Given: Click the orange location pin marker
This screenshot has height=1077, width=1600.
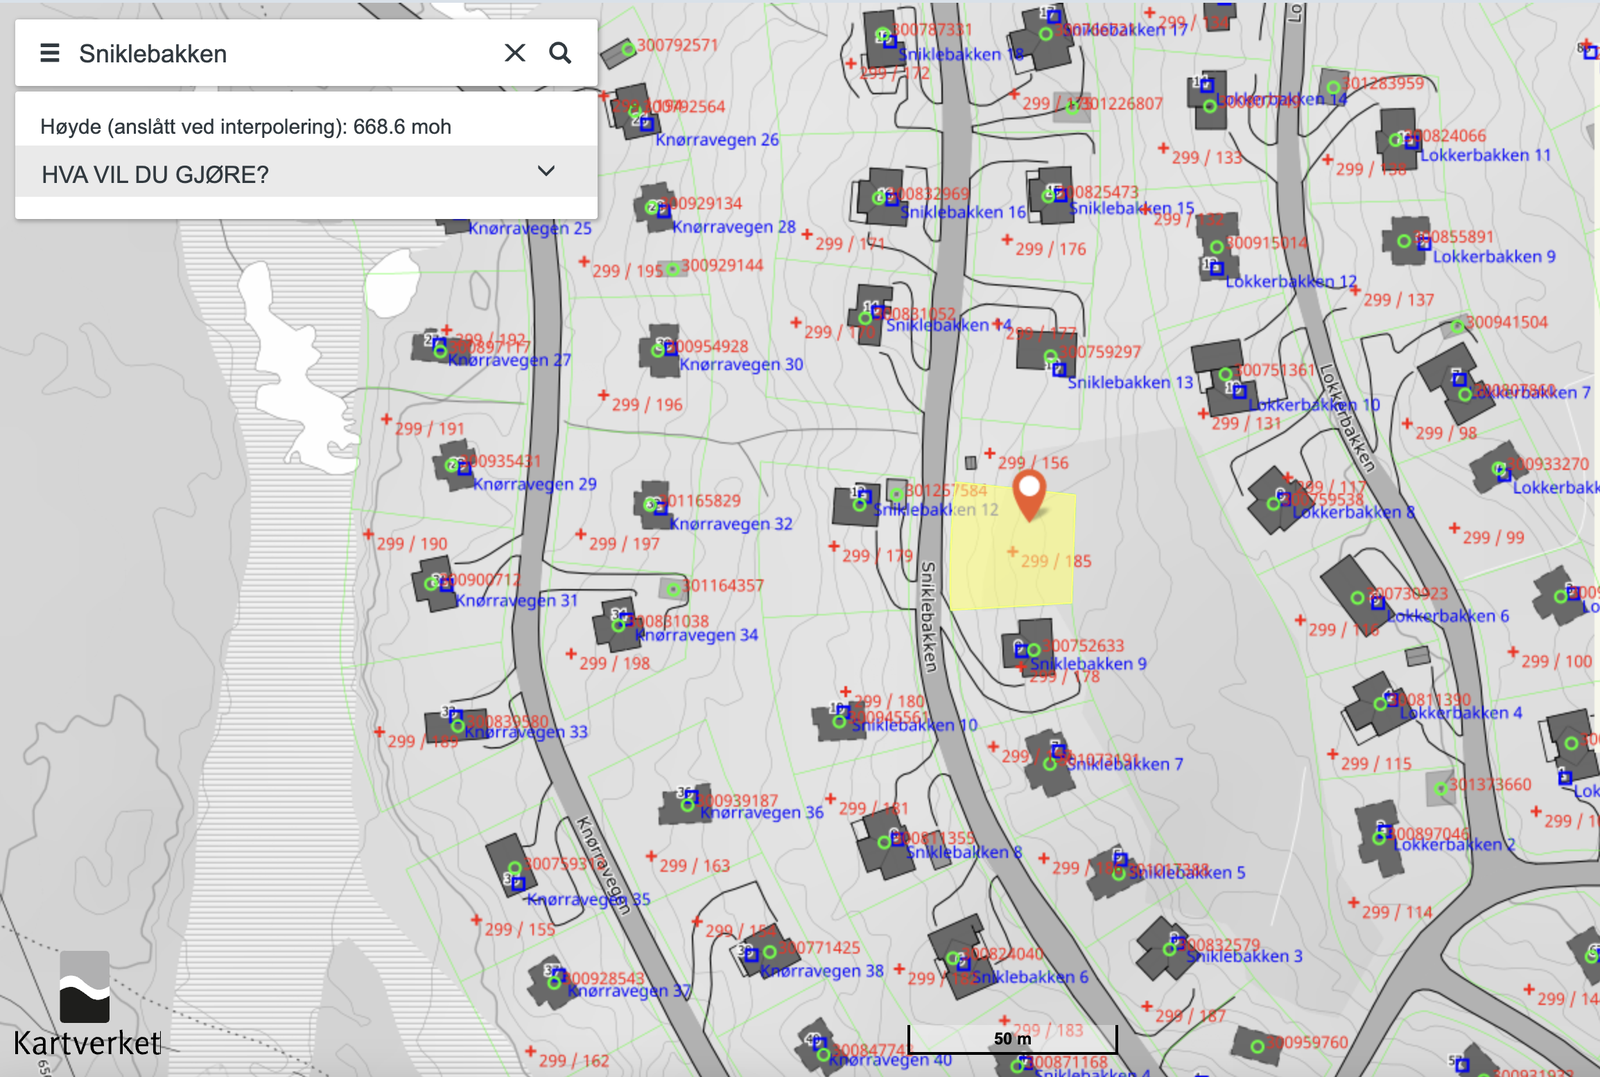Looking at the screenshot, I should [x=1029, y=492].
